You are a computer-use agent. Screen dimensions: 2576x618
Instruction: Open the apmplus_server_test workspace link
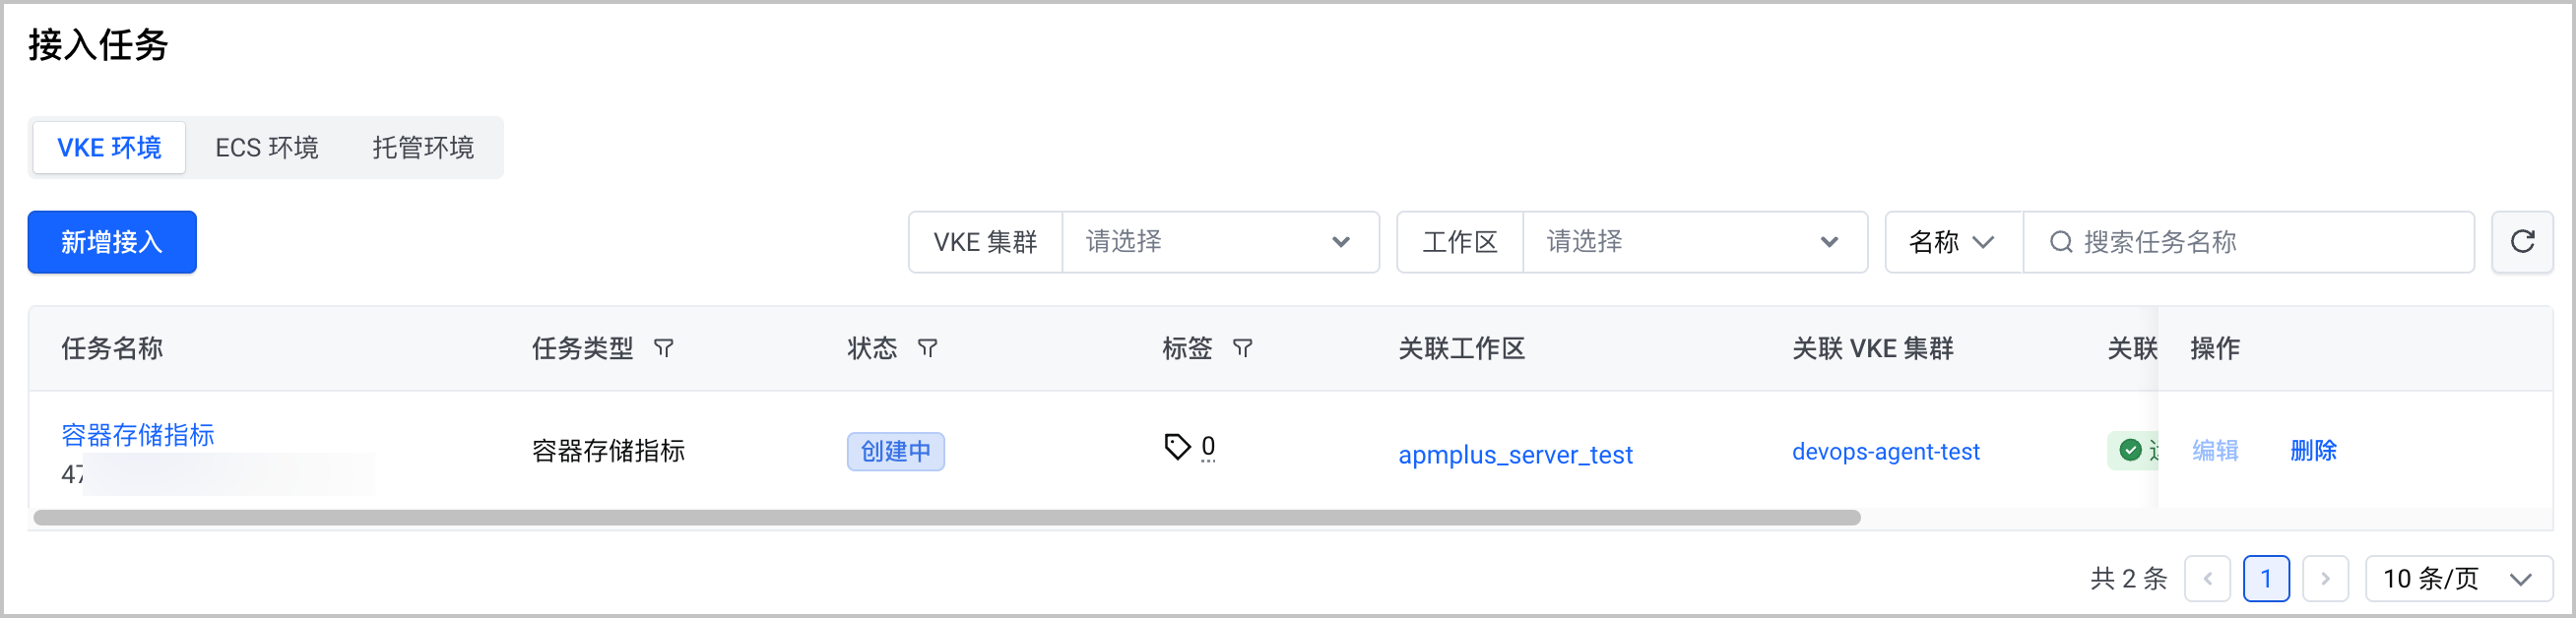click(x=1515, y=454)
